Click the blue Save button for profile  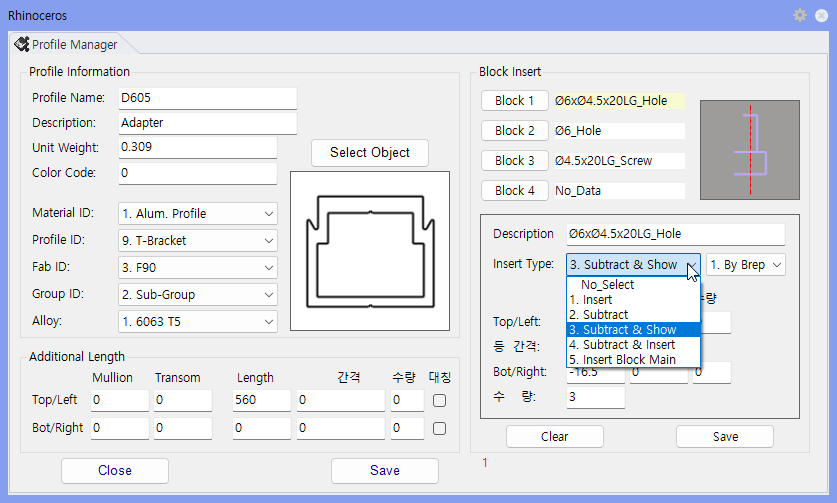[385, 470]
